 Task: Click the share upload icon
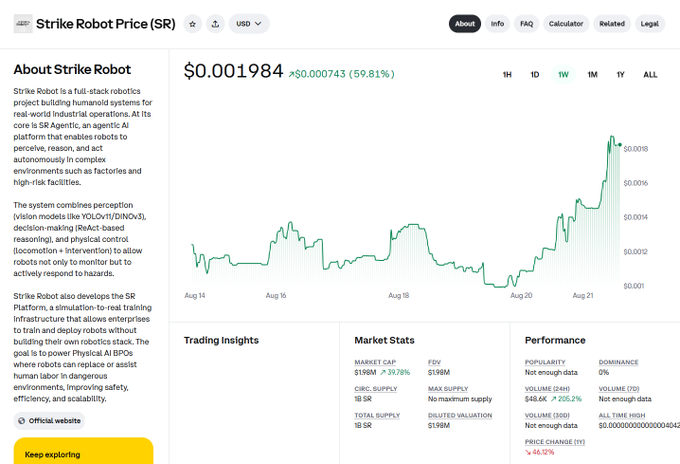coord(215,24)
